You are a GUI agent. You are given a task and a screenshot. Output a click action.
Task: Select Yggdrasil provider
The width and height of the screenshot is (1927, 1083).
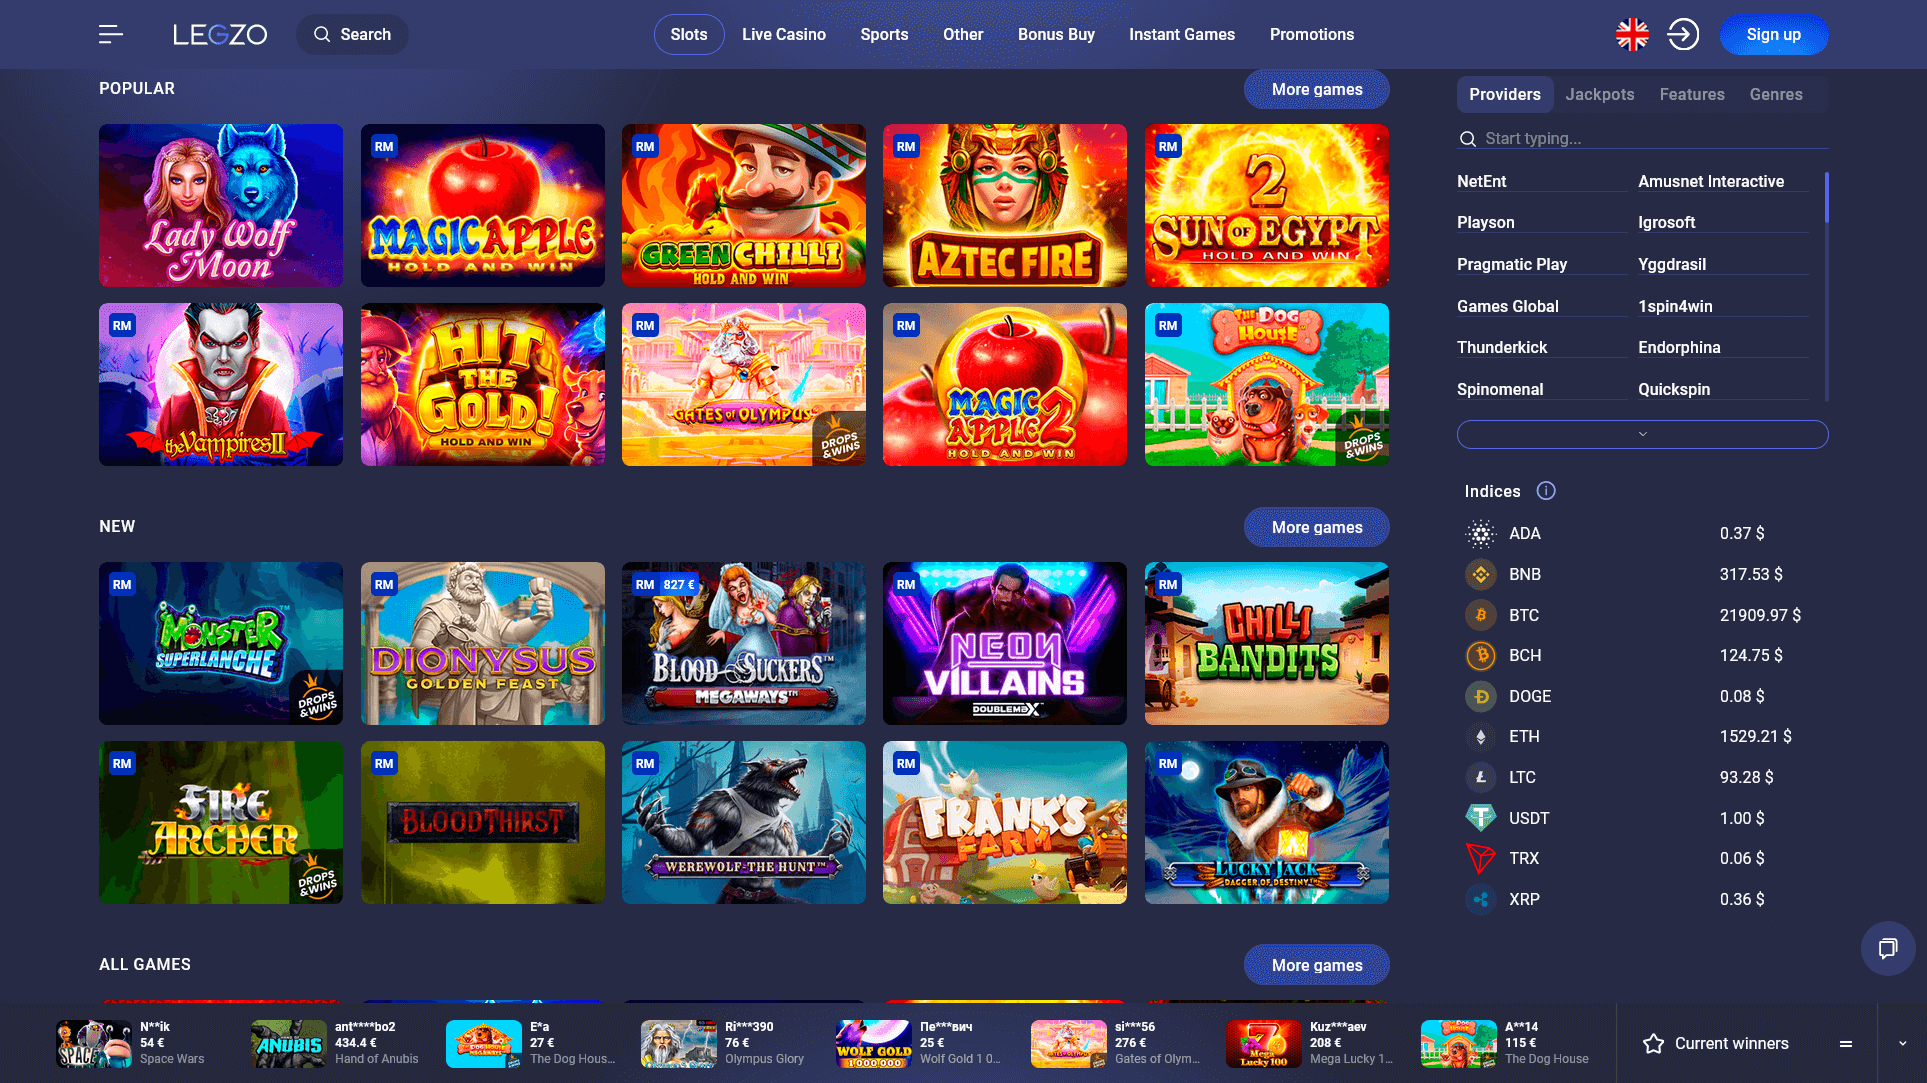(x=1672, y=265)
